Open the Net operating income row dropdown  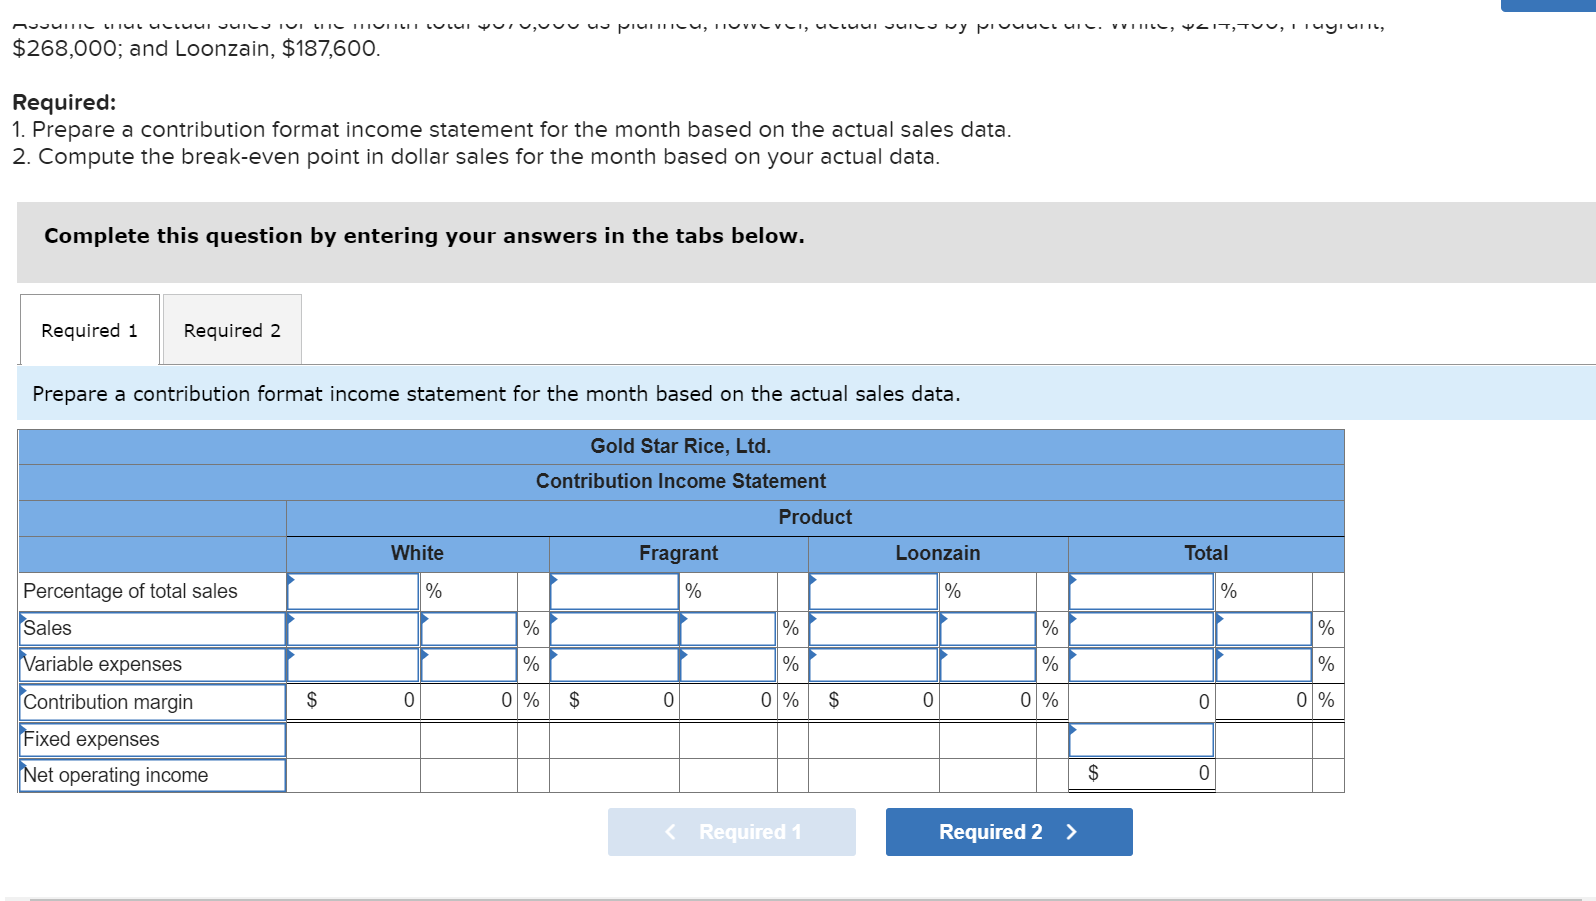coord(152,776)
